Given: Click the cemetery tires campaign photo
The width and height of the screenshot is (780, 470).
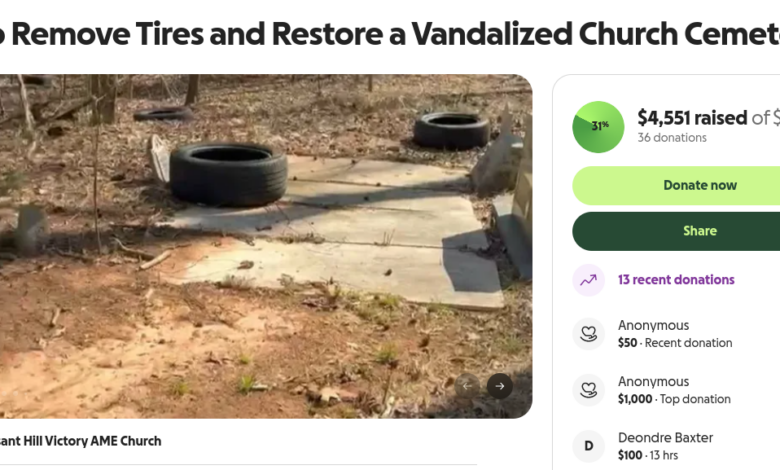Looking at the screenshot, I should pyautogui.click(x=266, y=246).
